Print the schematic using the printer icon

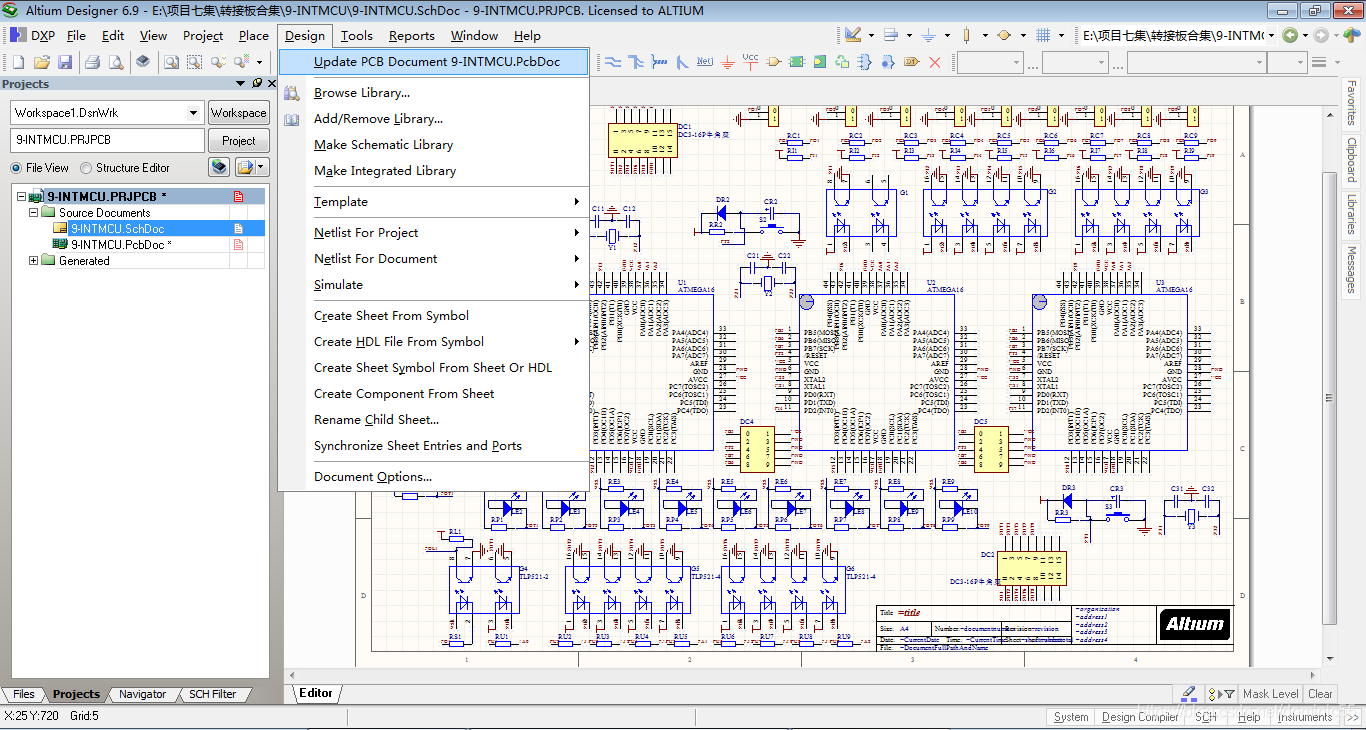pyautogui.click(x=92, y=62)
